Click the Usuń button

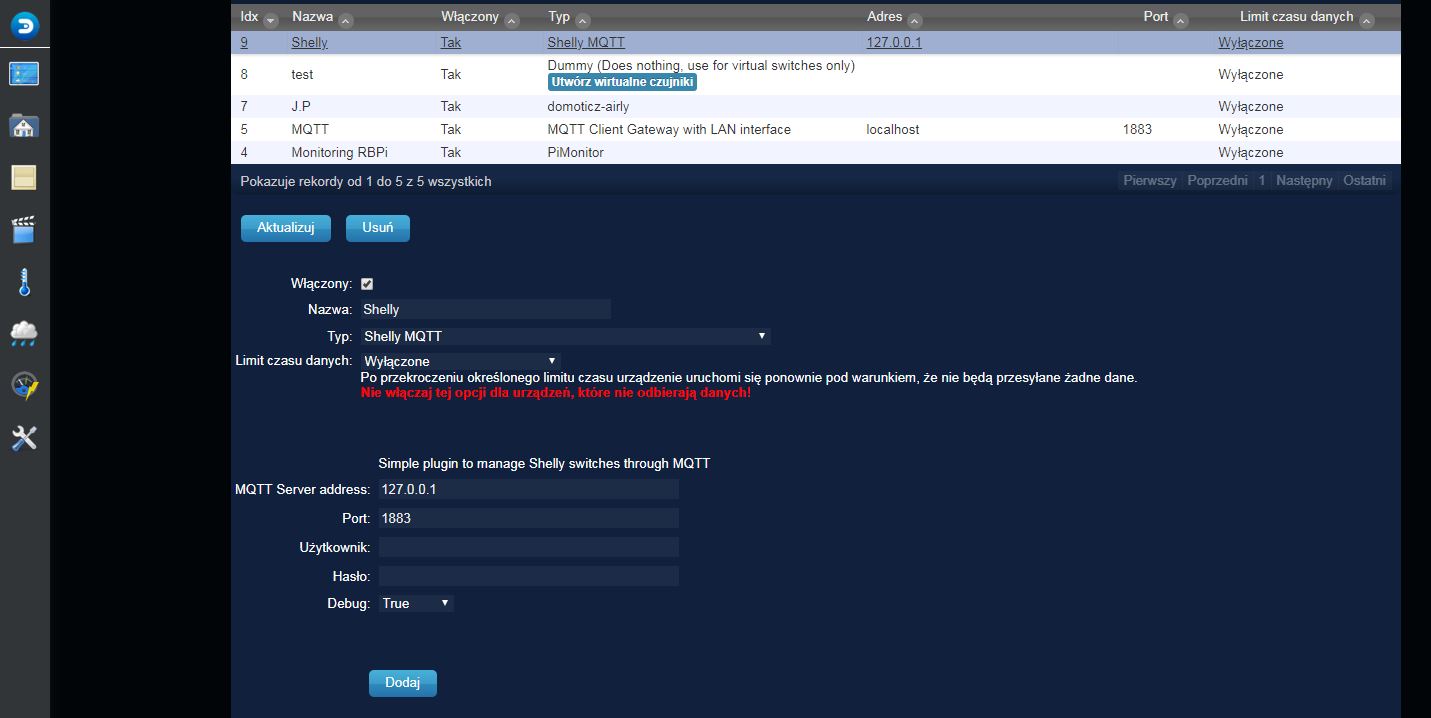coord(378,228)
